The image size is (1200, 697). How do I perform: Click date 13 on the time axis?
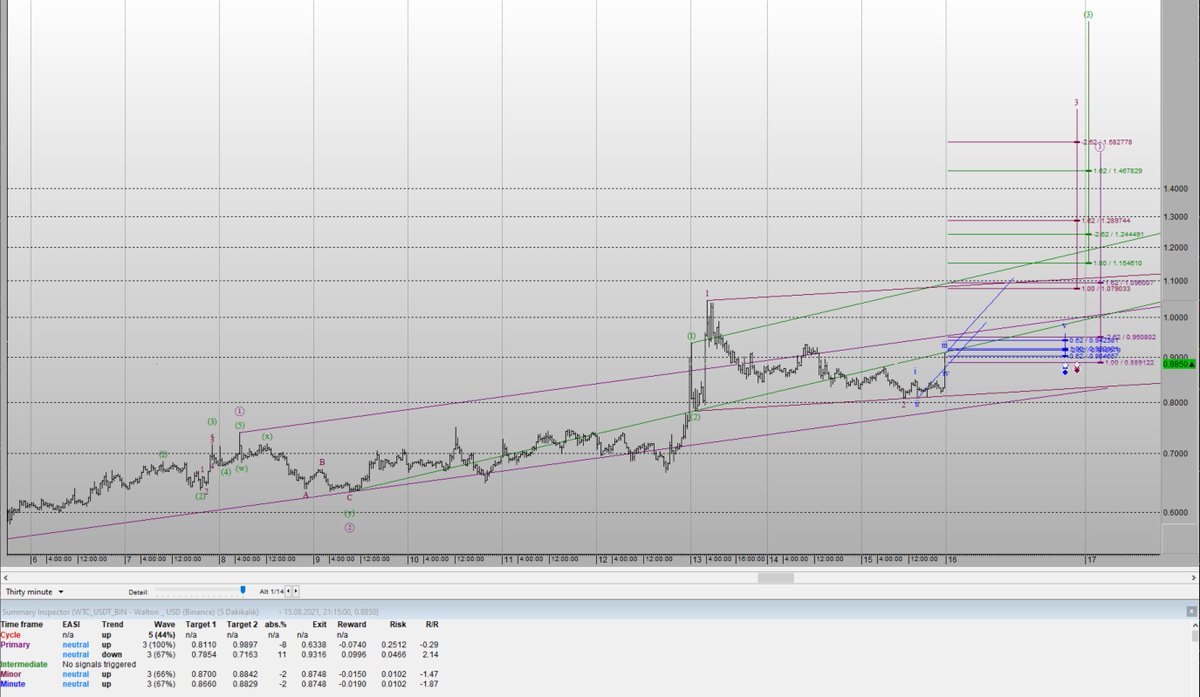point(695,560)
